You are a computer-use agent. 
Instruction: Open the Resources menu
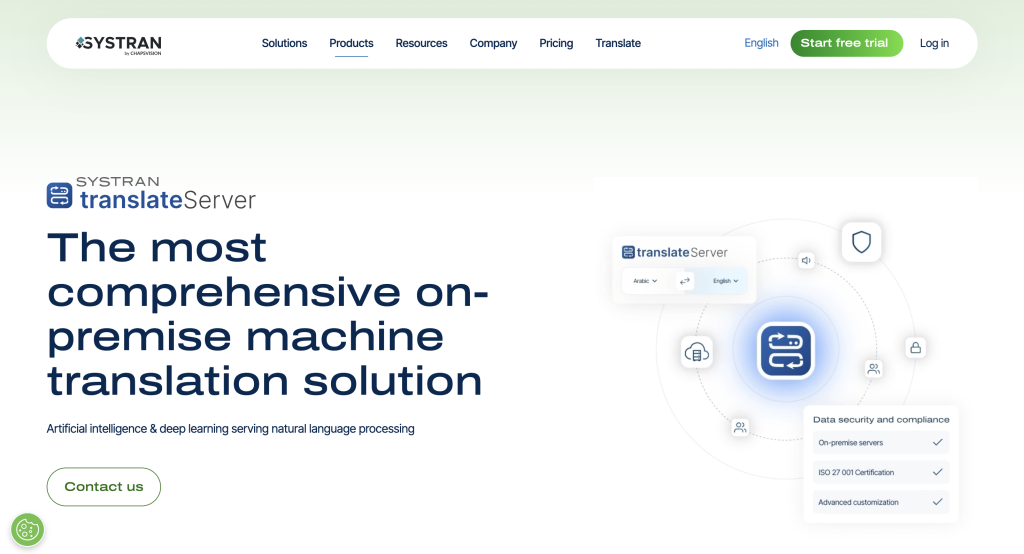421,43
